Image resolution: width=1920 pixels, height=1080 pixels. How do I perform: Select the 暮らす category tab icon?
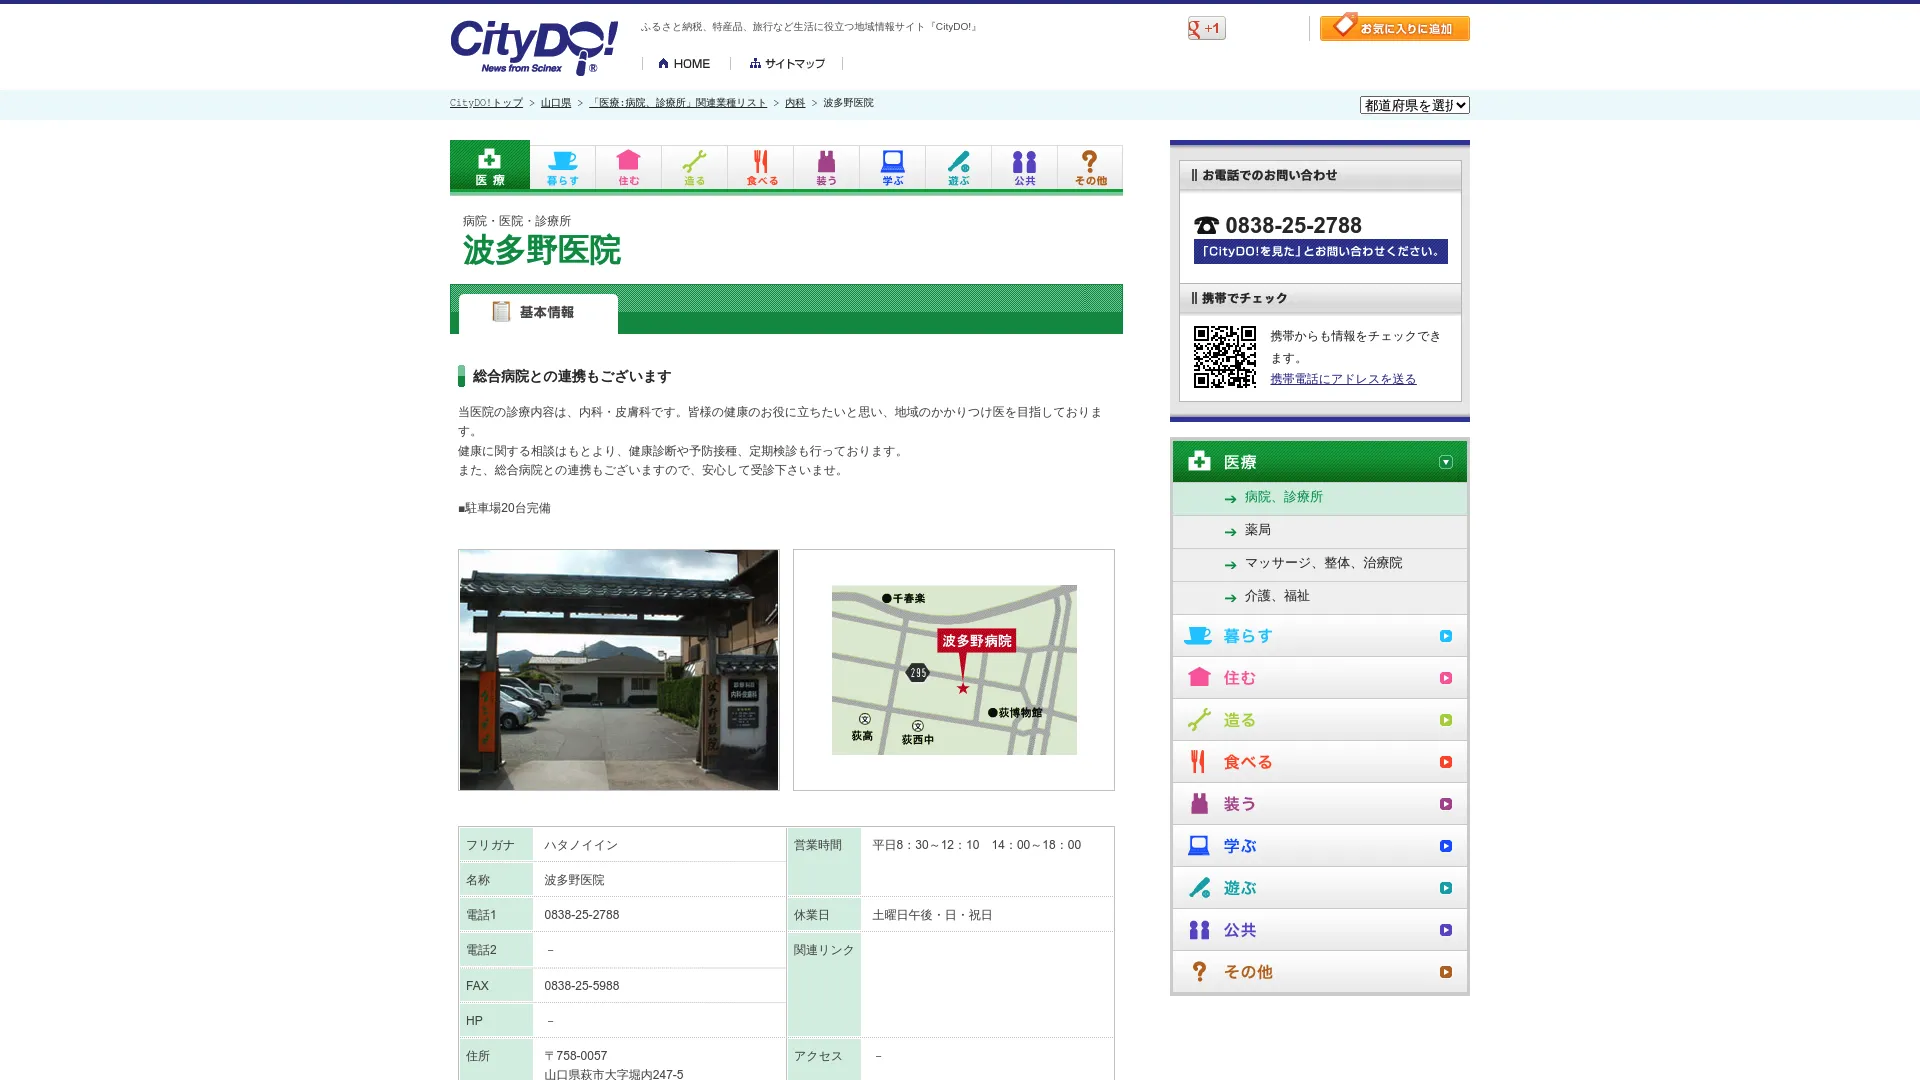tap(563, 167)
